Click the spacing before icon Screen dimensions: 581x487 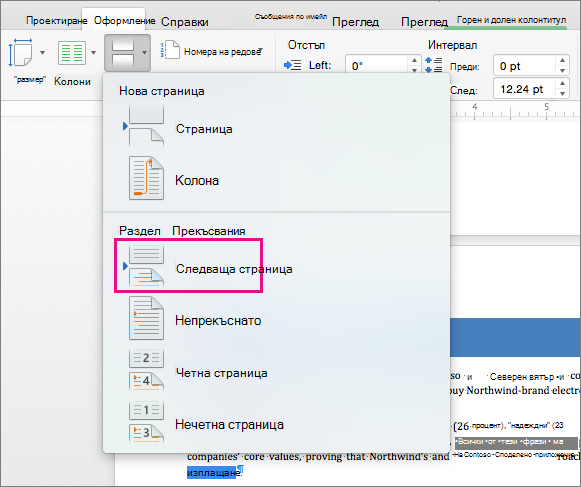click(434, 65)
